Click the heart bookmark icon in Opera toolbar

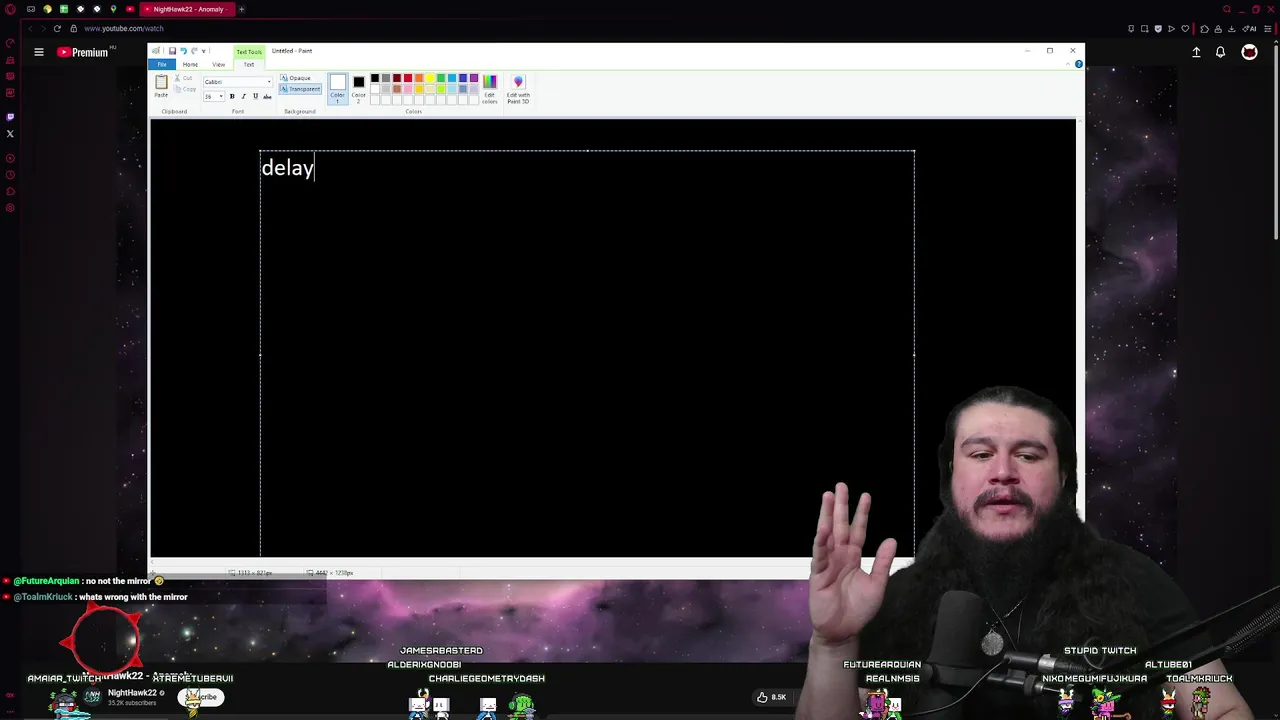point(1185,29)
